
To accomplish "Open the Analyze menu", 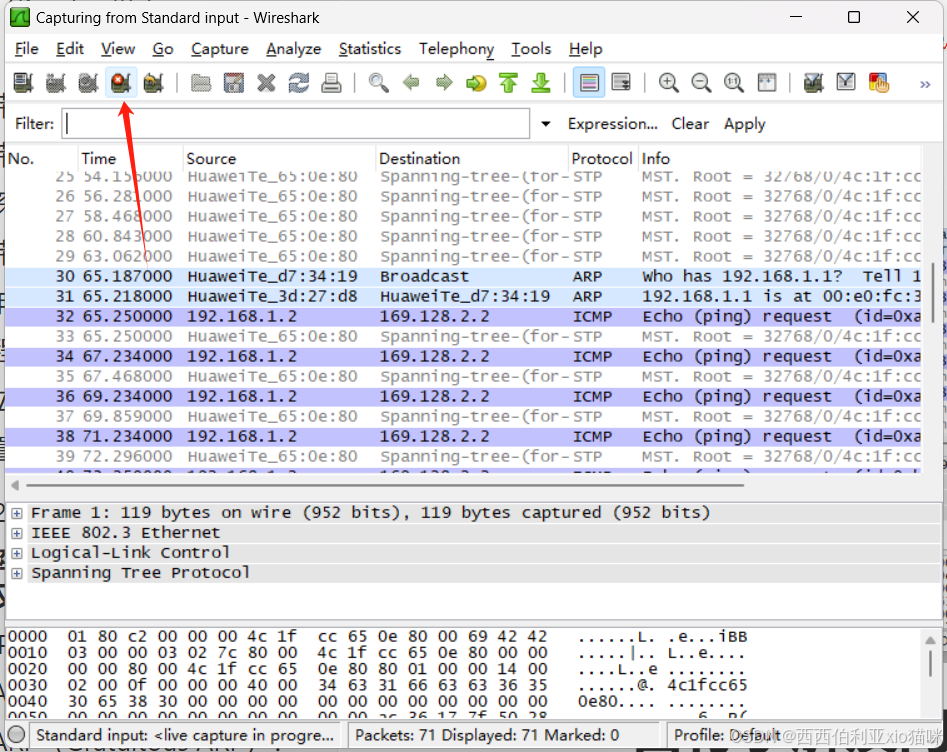I will pos(294,49).
